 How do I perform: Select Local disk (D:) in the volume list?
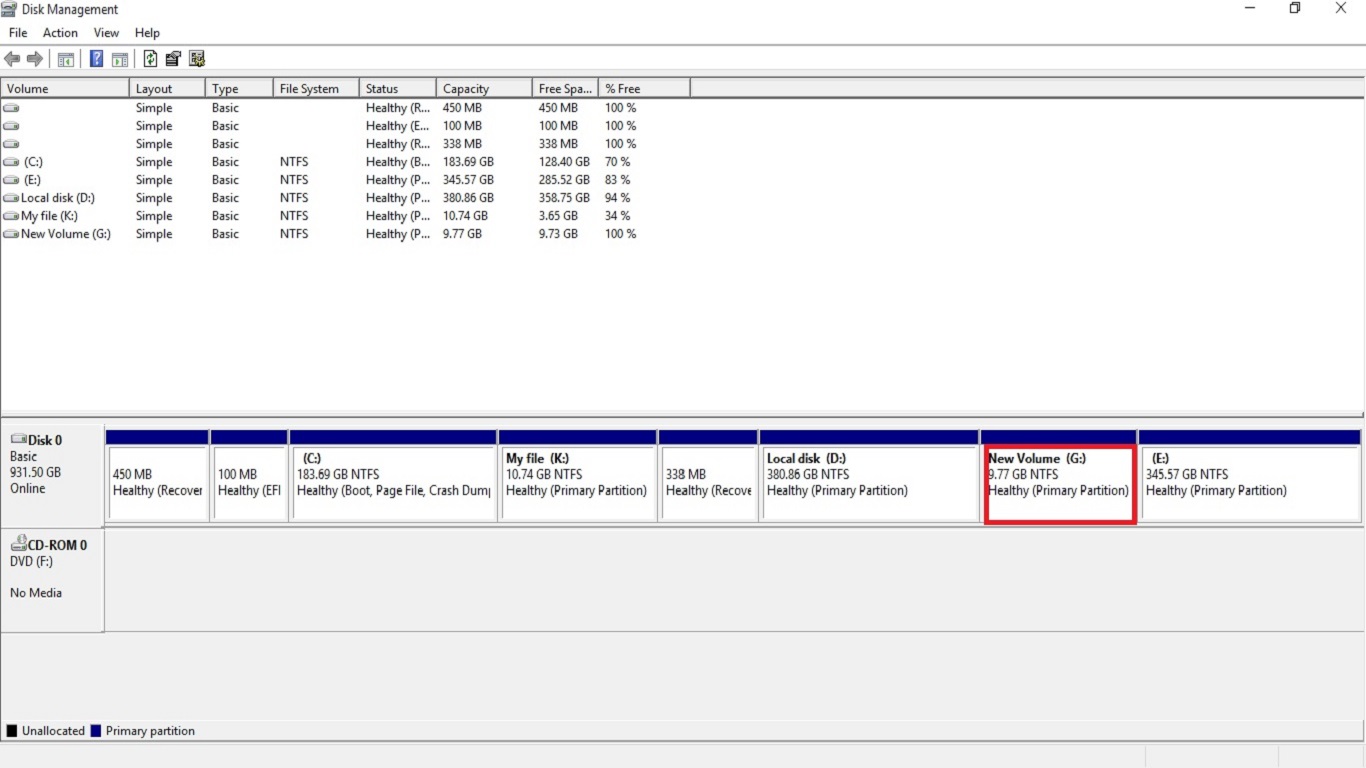click(x=345, y=198)
